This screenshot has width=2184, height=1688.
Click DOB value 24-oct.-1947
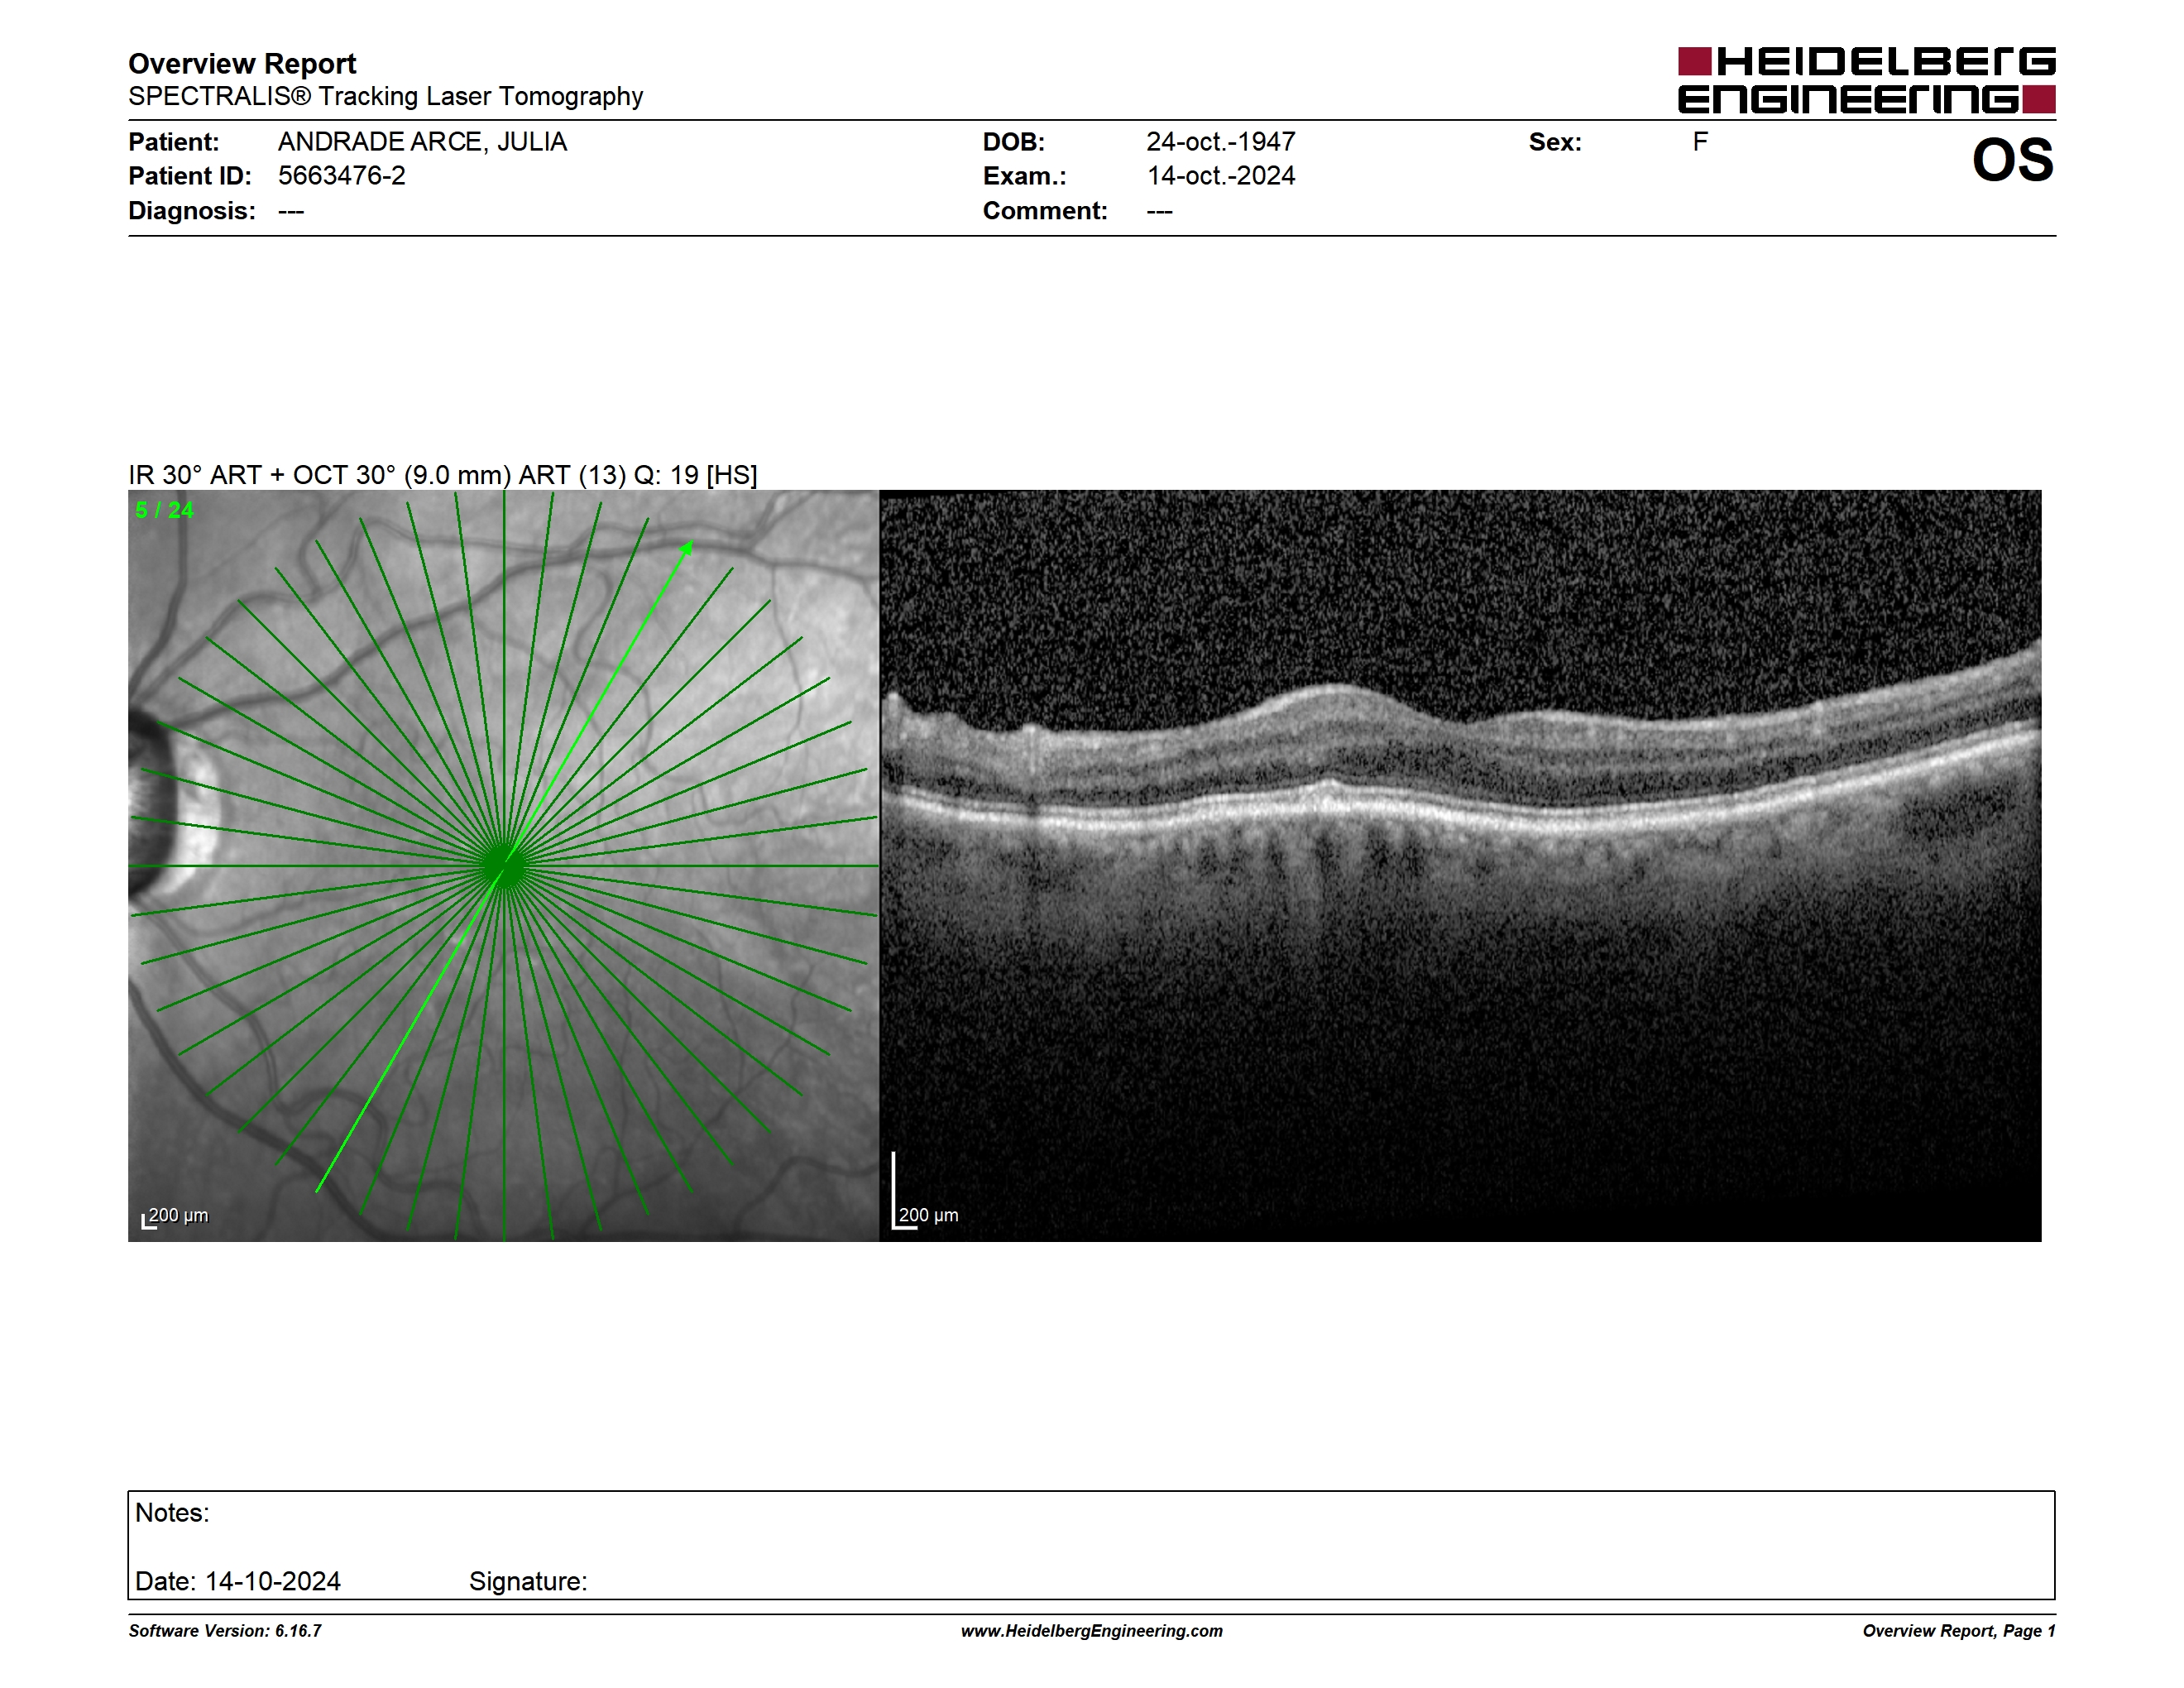pos(1220,142)
